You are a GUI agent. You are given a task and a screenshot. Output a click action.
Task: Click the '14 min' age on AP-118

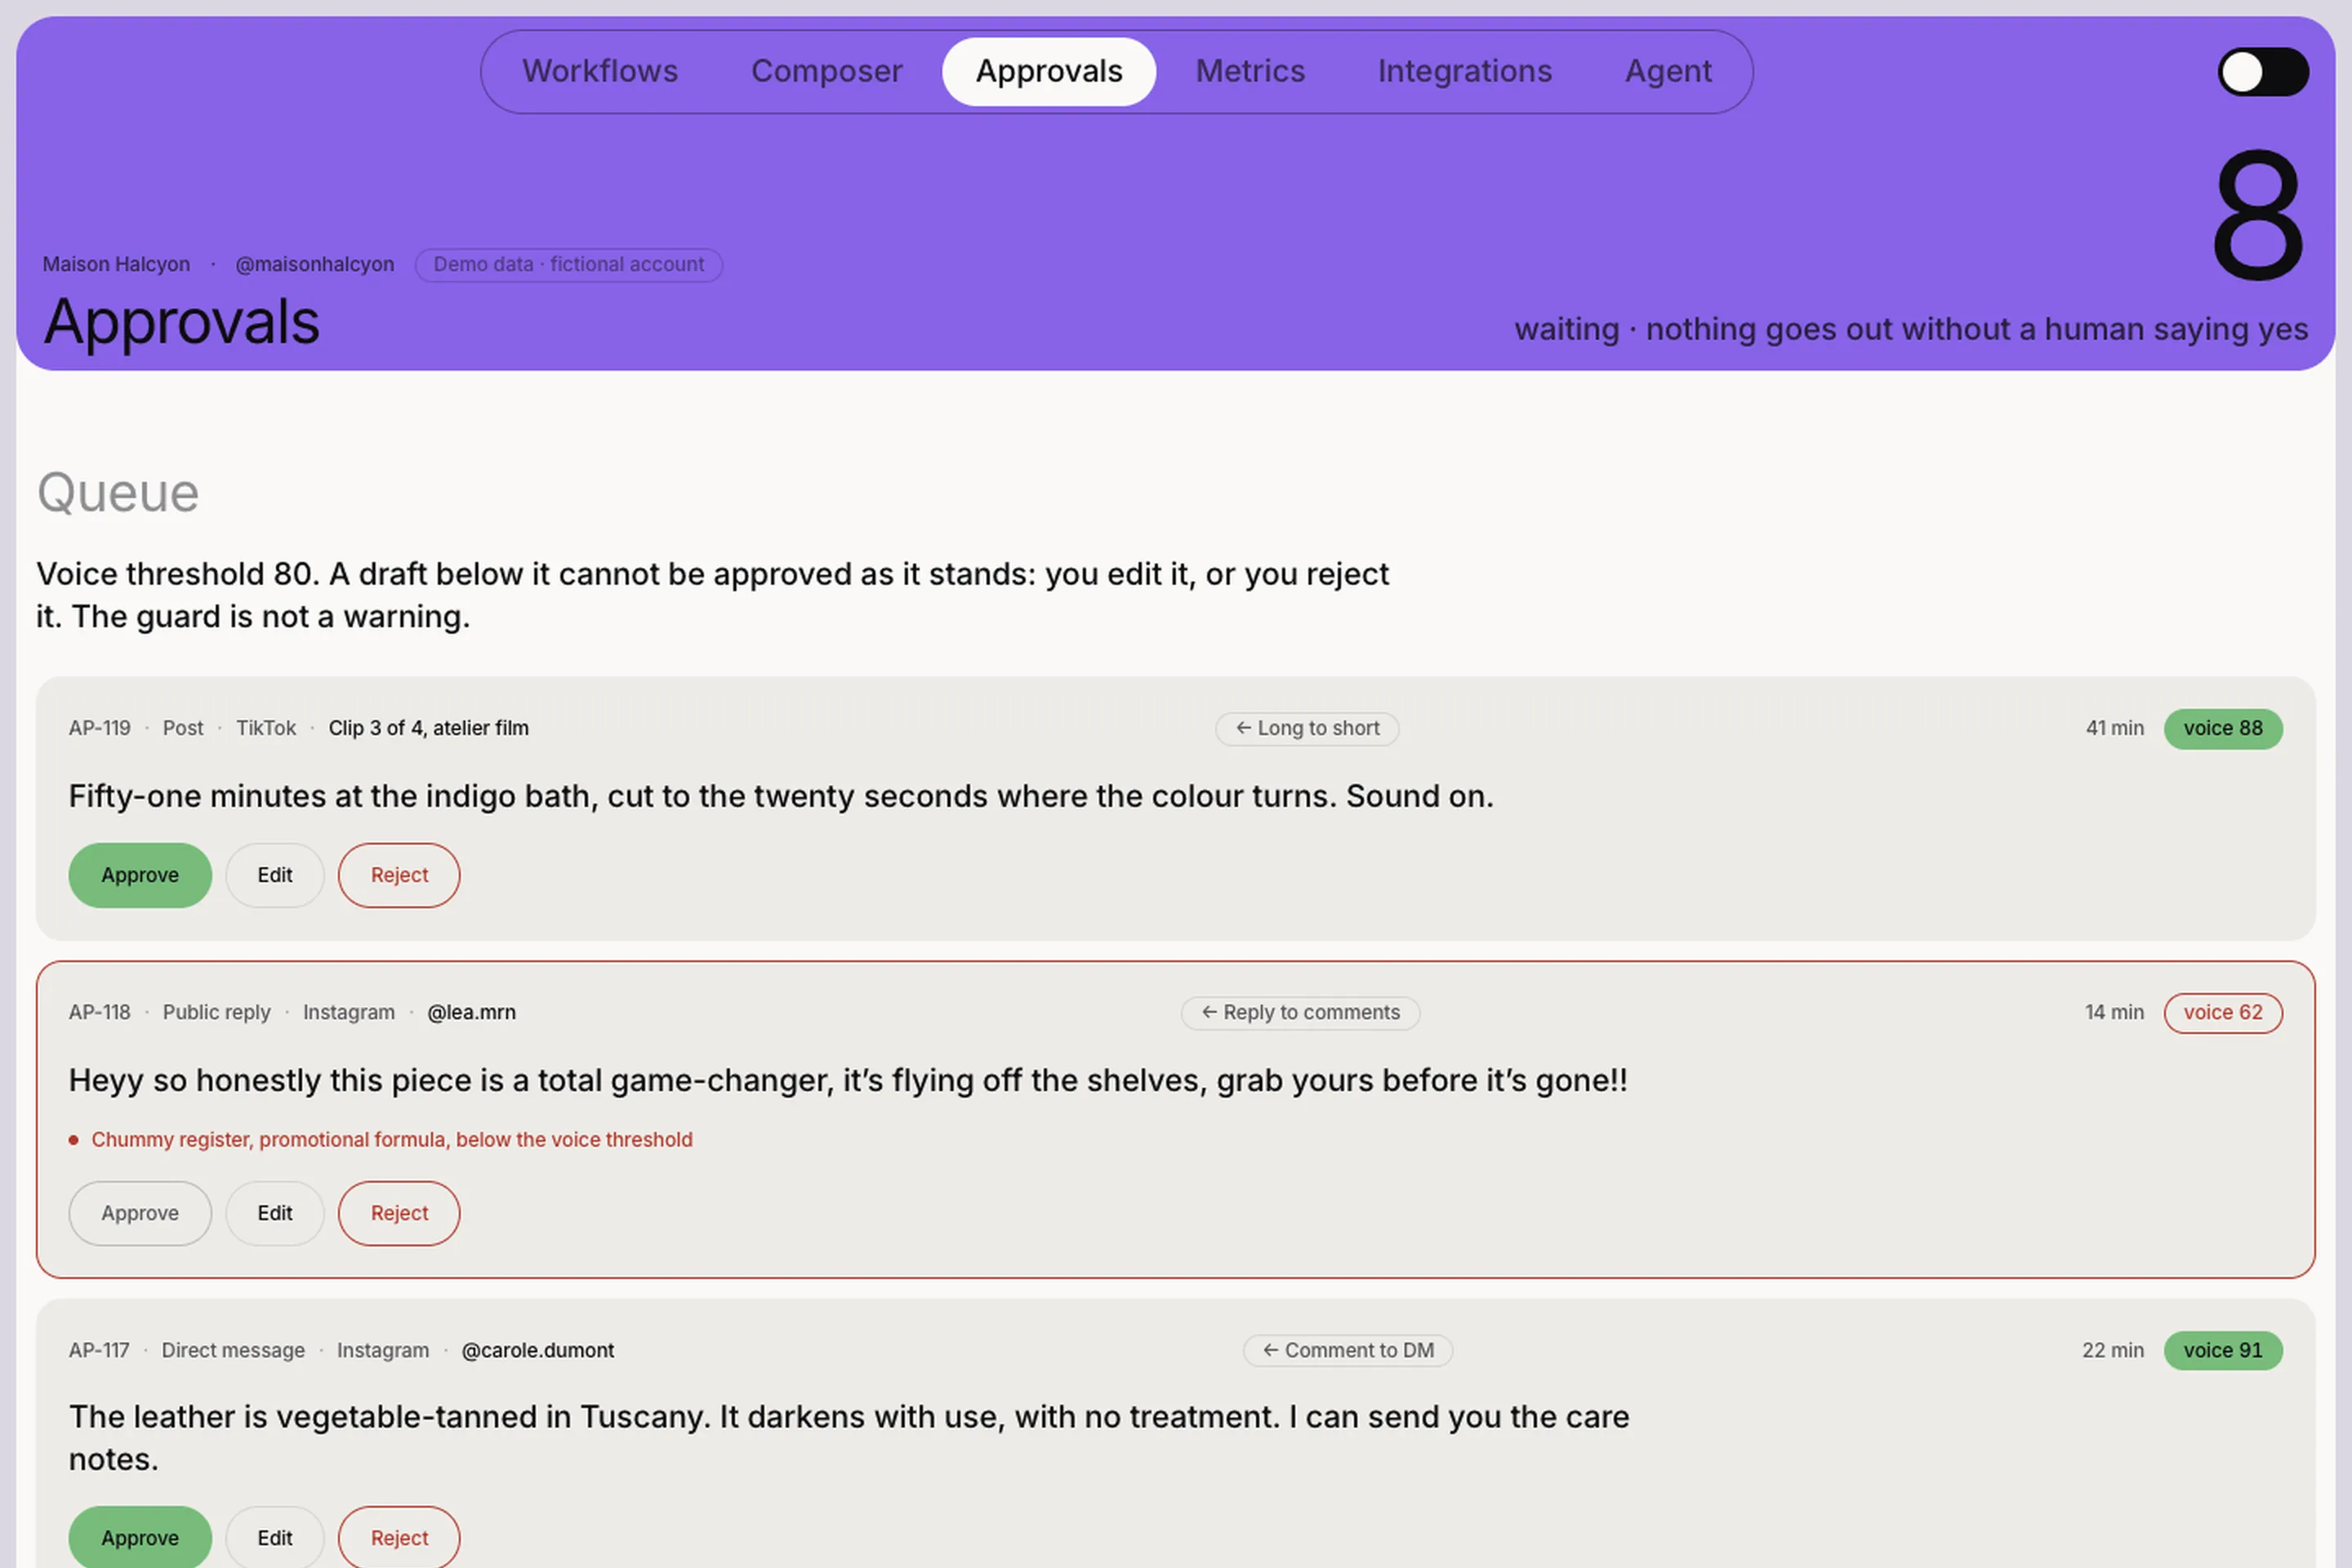tap(2115, 1012)
